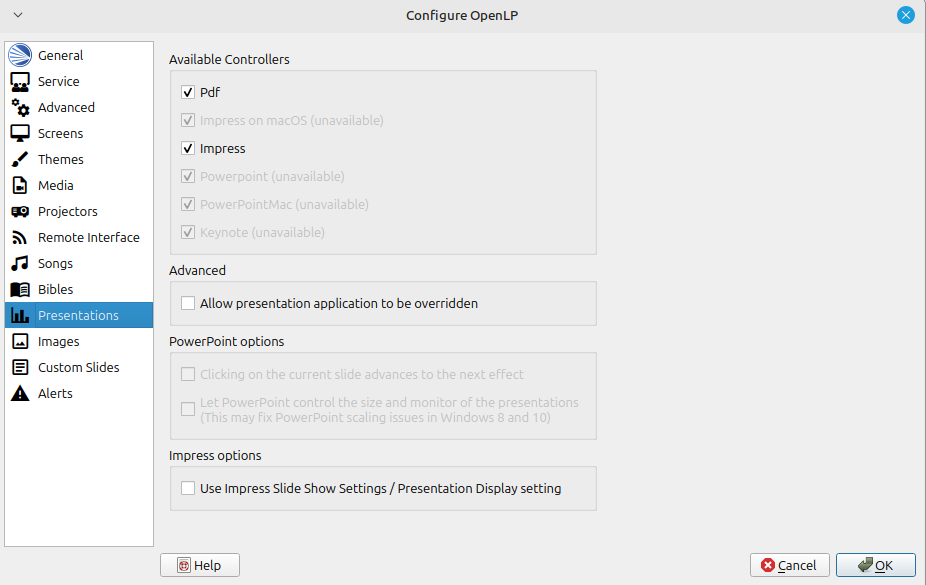The image size is (926, 585).
Task: Click the Alerts warning triangle icon
Action: point(20,394)
